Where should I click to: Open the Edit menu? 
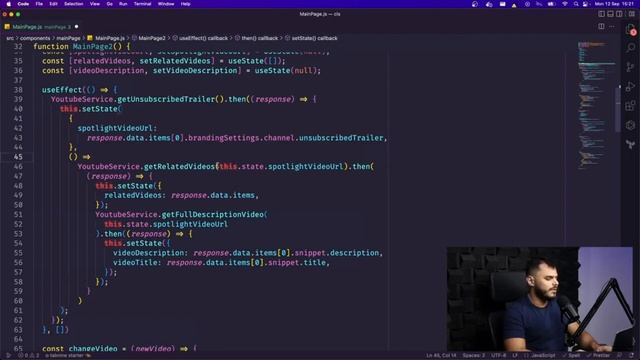pos(53,4)
